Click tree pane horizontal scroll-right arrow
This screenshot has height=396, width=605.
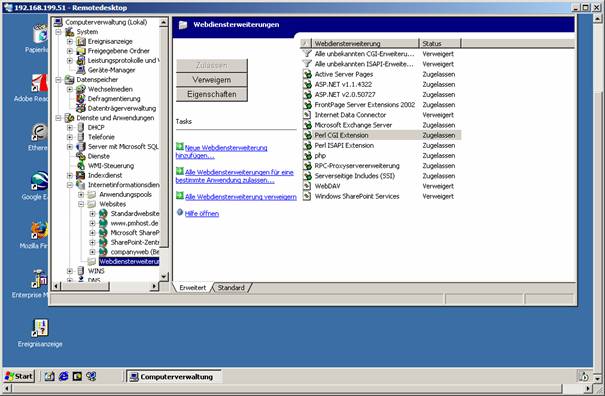[x=154, y=286]
